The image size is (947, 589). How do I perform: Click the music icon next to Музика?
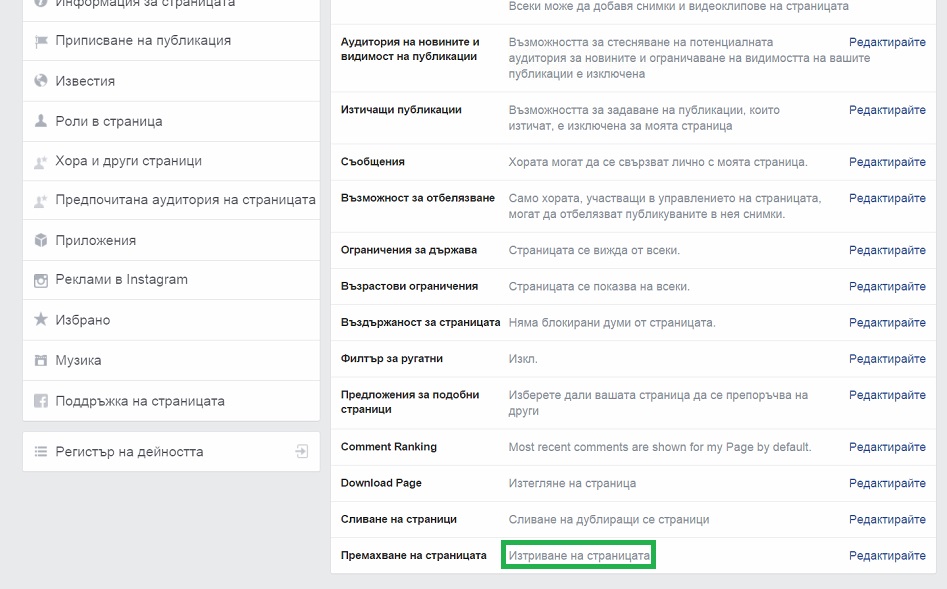(x=41, y=360)
